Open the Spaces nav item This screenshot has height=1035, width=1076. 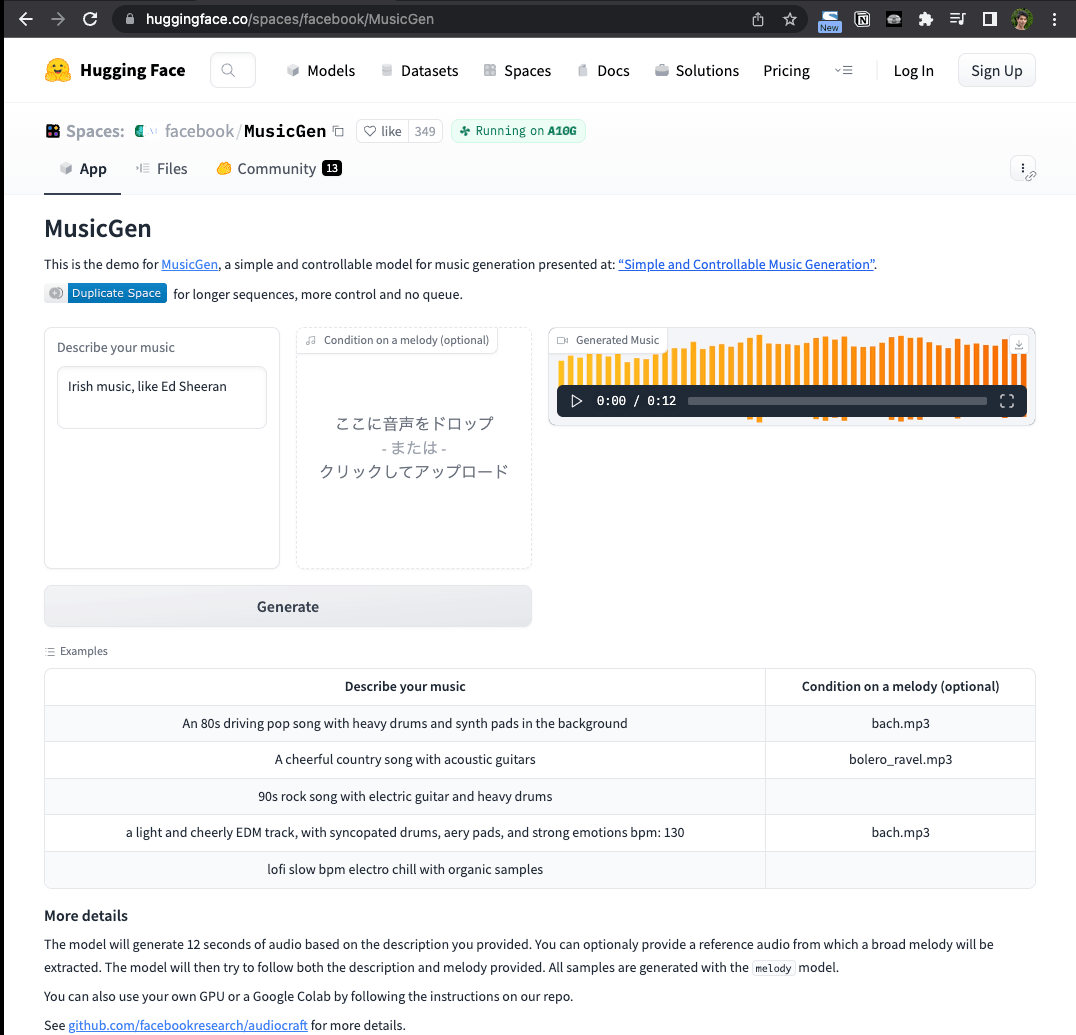click(x=517, y=71)
